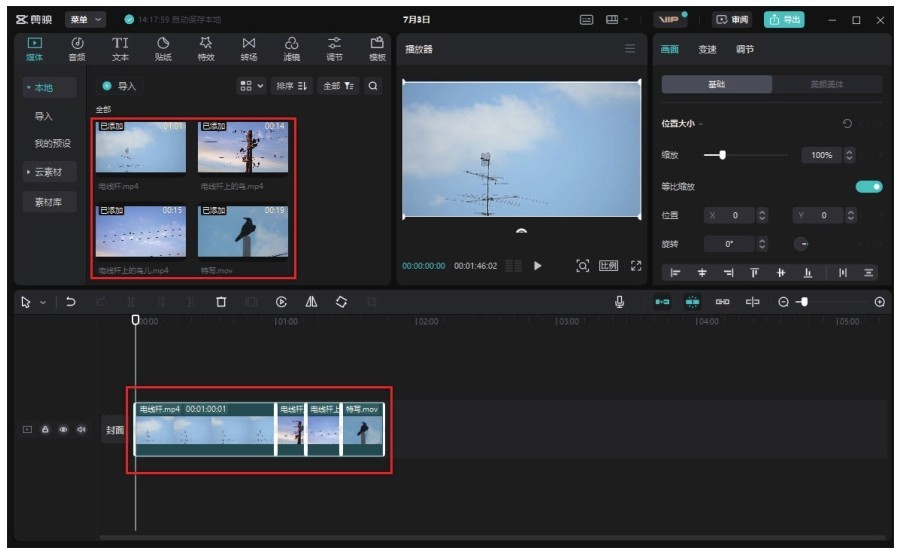Switch to the 文本 text tab
The image size is (900, 554).
click(120, 48)
